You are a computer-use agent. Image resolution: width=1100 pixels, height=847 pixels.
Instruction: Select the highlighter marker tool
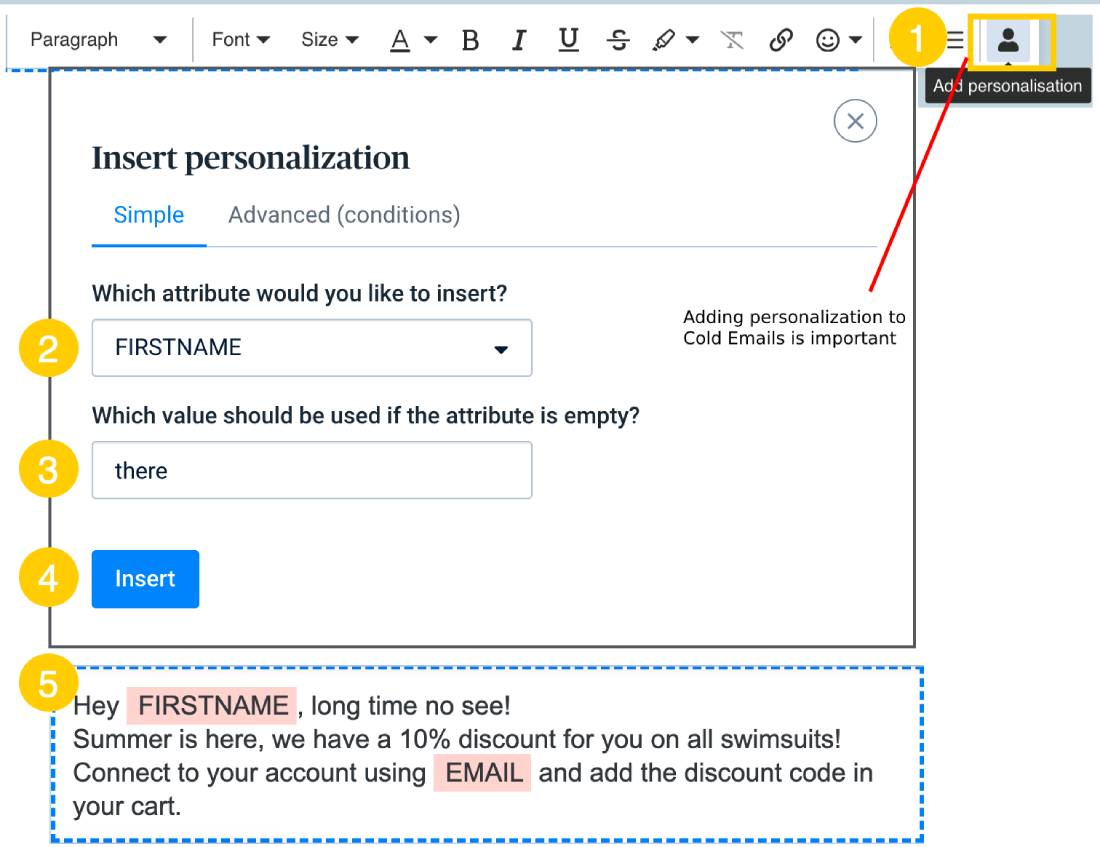coord(664,40)
